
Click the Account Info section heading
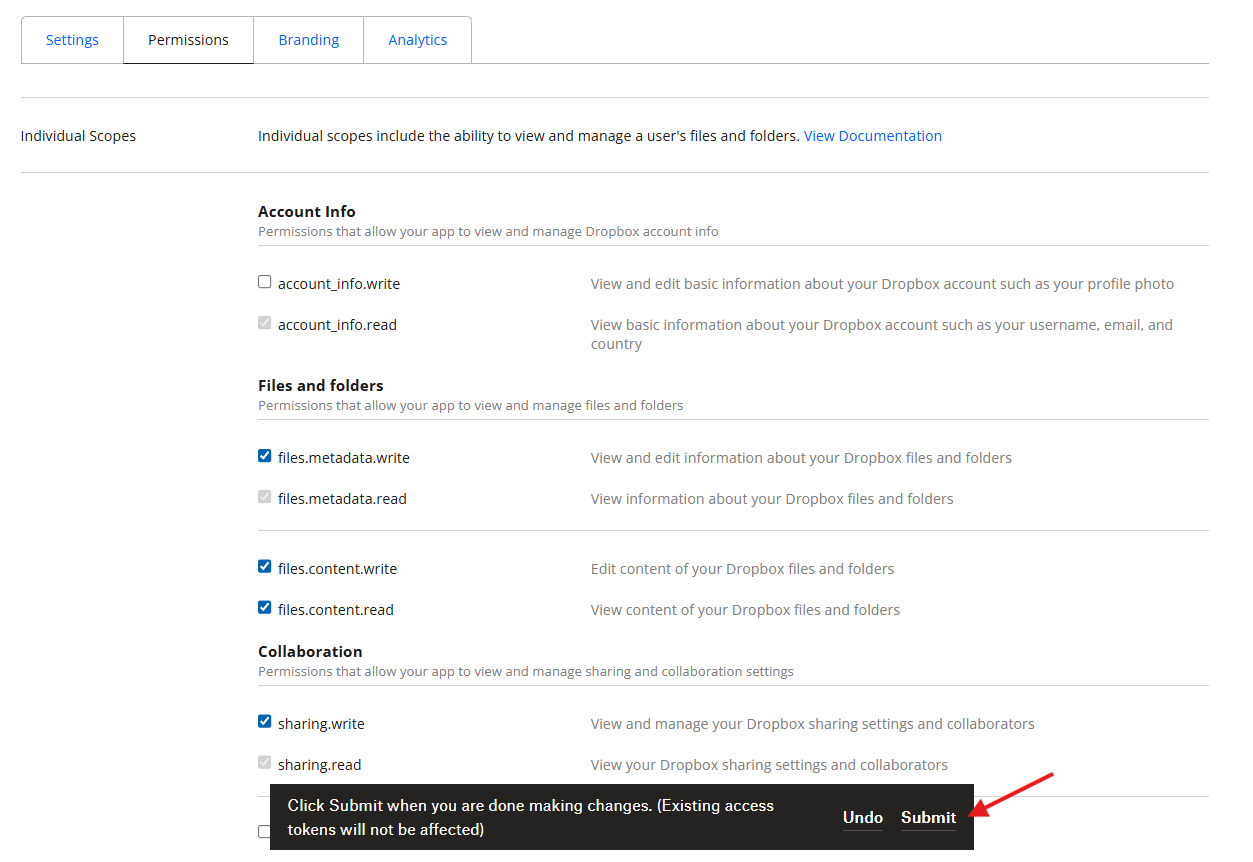tap(306, 212)
